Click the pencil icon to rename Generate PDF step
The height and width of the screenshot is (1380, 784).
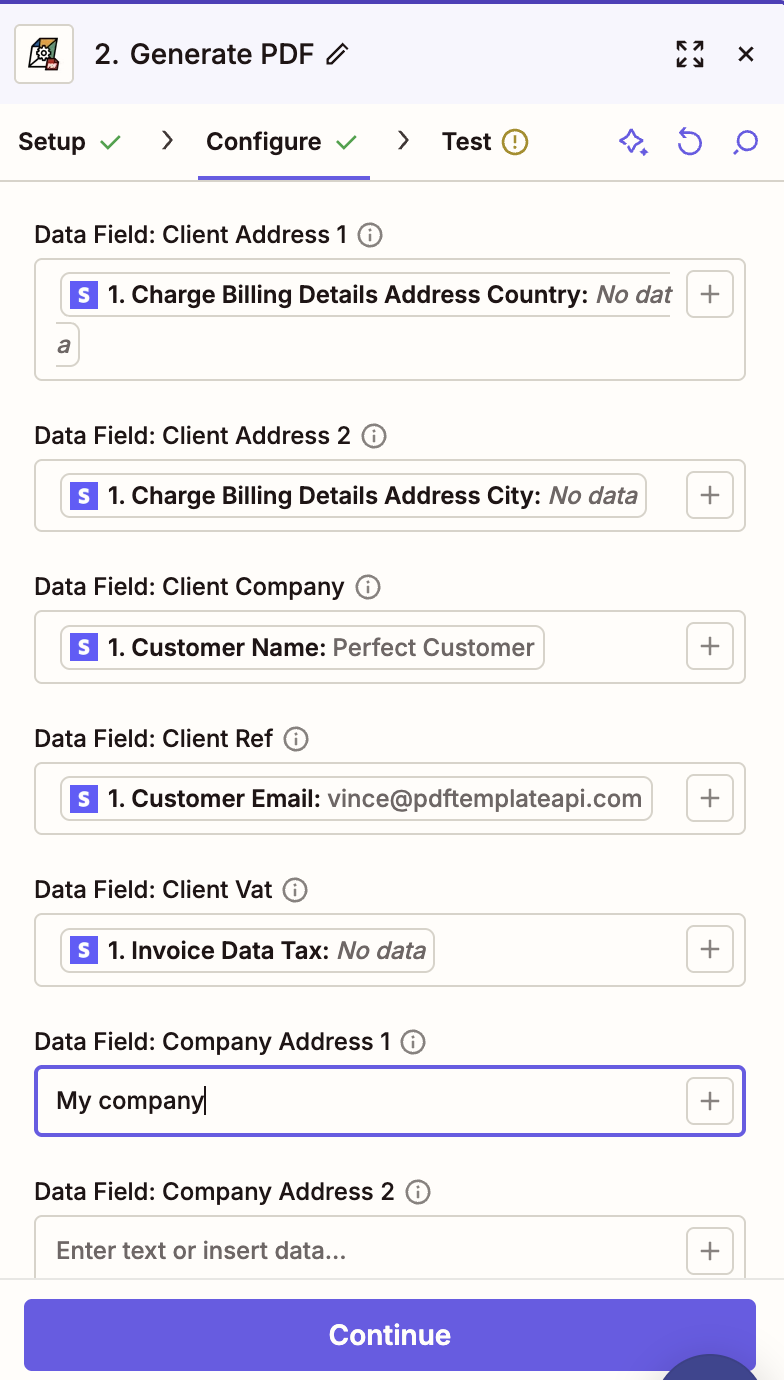334,55
